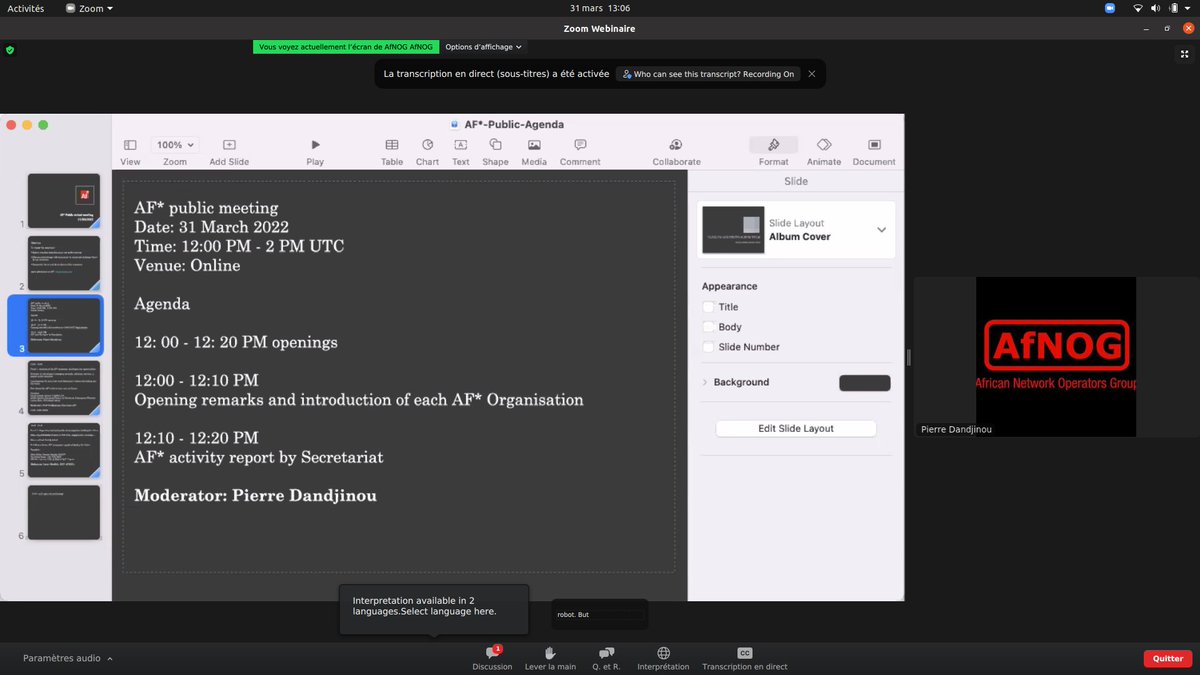Add a Text box via toolbar
This screenshot has width=1200, height=675.
point(461,145)
